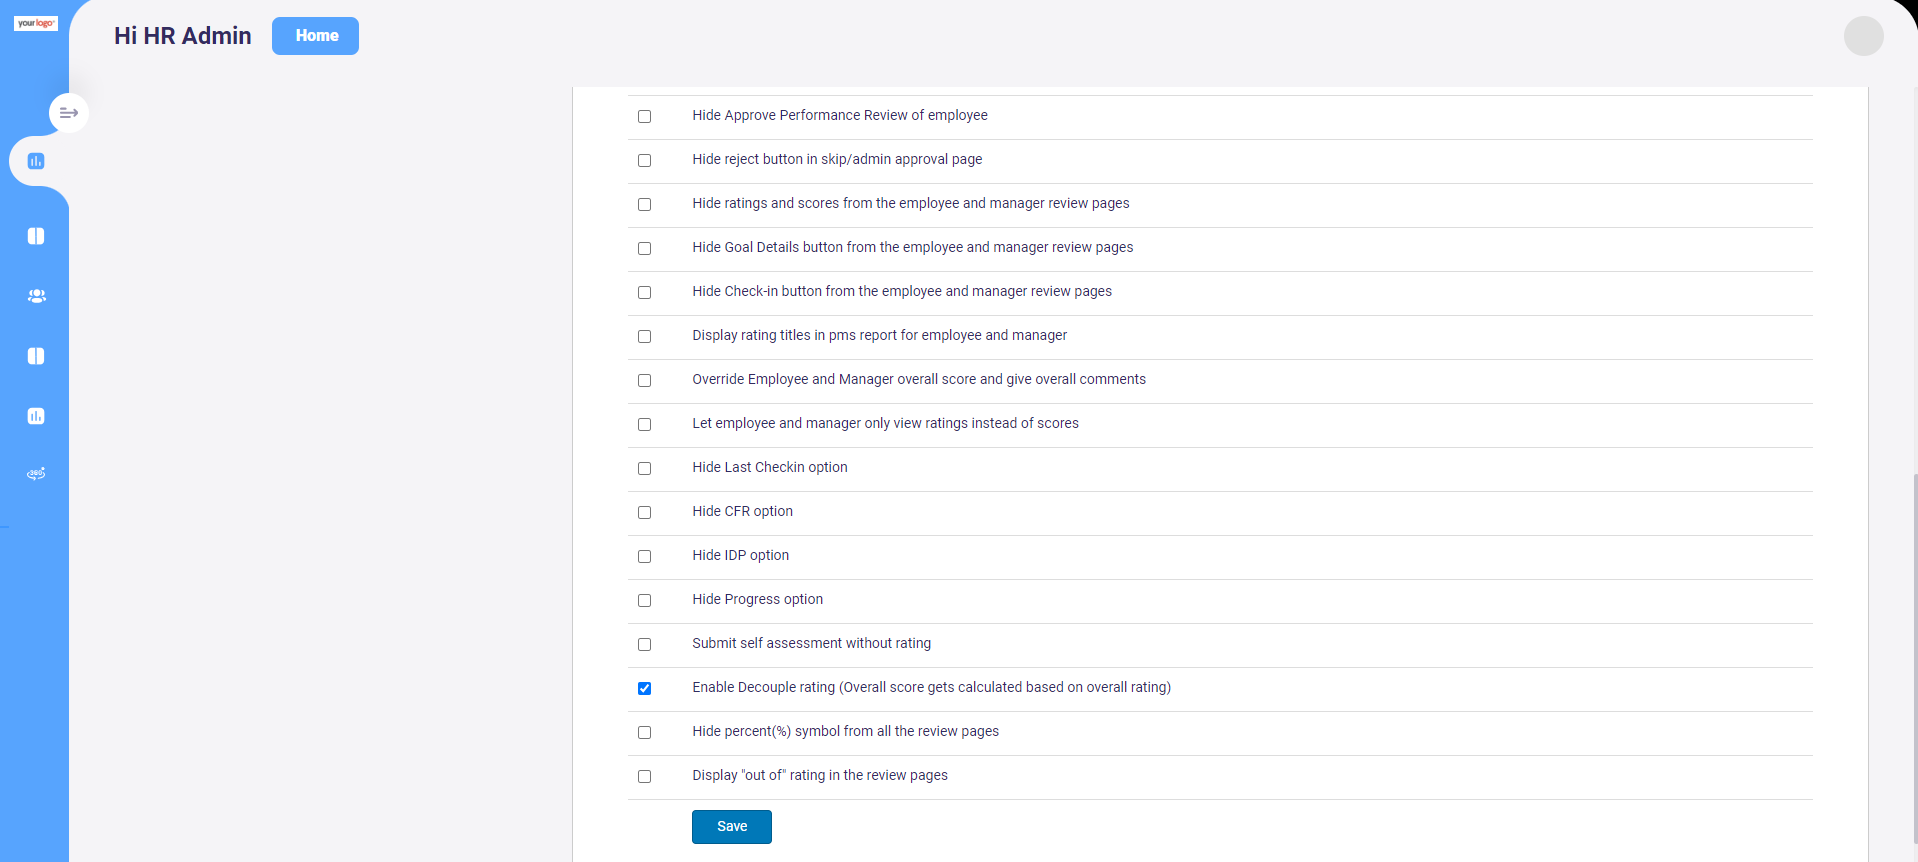Enable Display "out of" rating checkbox

[x=644, y=777]
